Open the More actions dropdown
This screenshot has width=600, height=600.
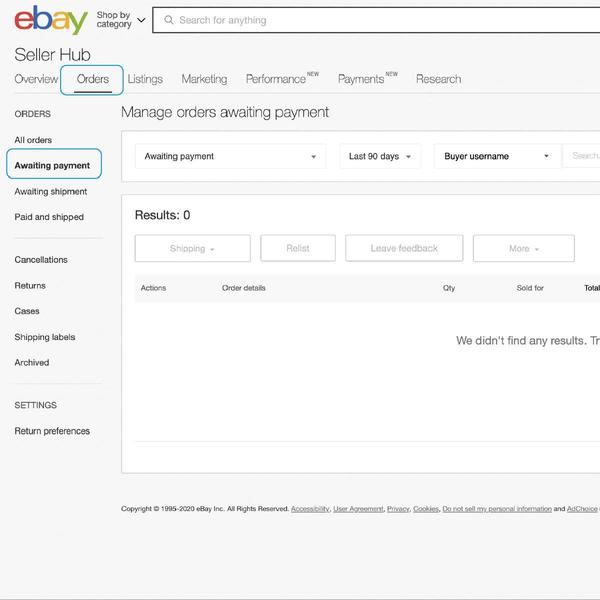coord(524,248)
